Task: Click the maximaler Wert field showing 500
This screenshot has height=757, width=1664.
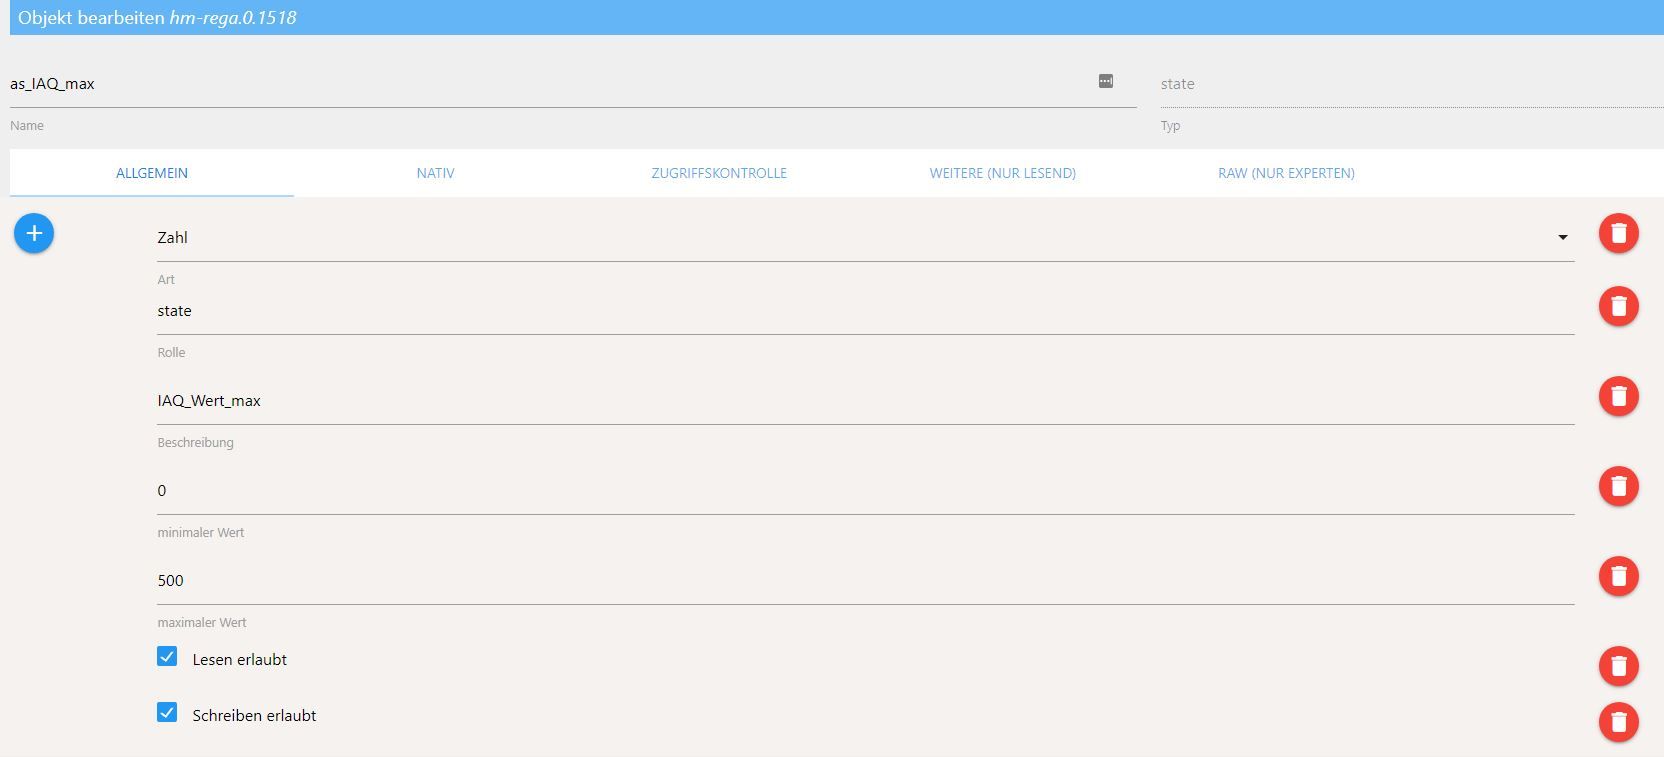Action: point(866,581)
